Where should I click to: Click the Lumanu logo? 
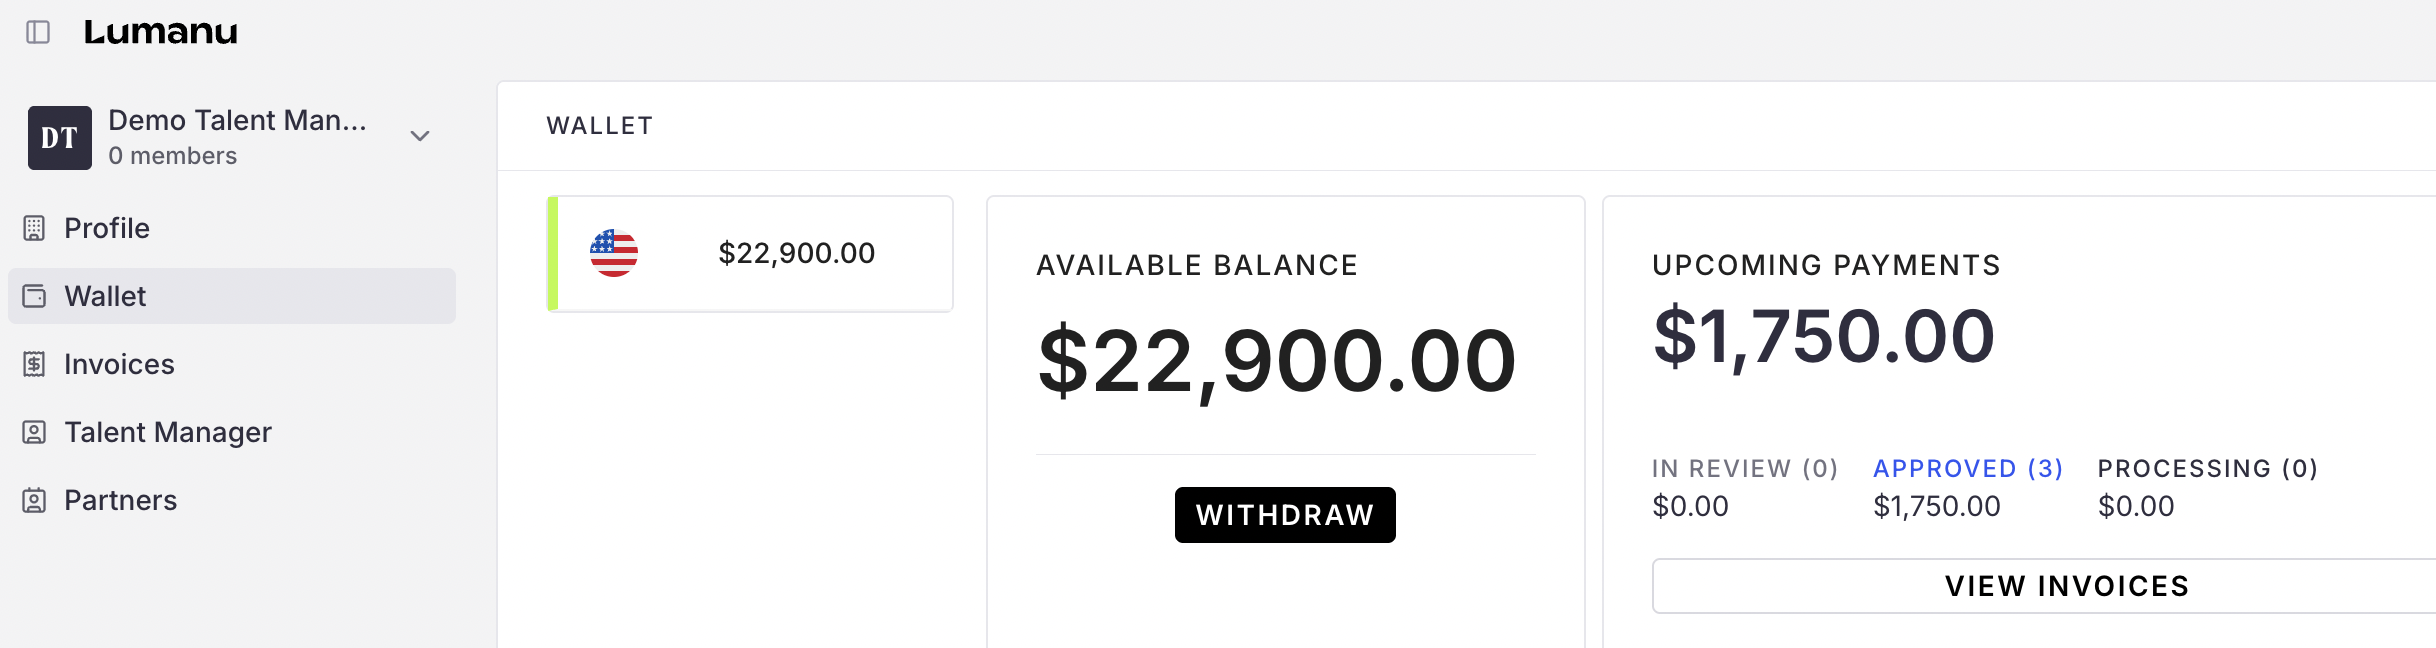coord(161,32)
